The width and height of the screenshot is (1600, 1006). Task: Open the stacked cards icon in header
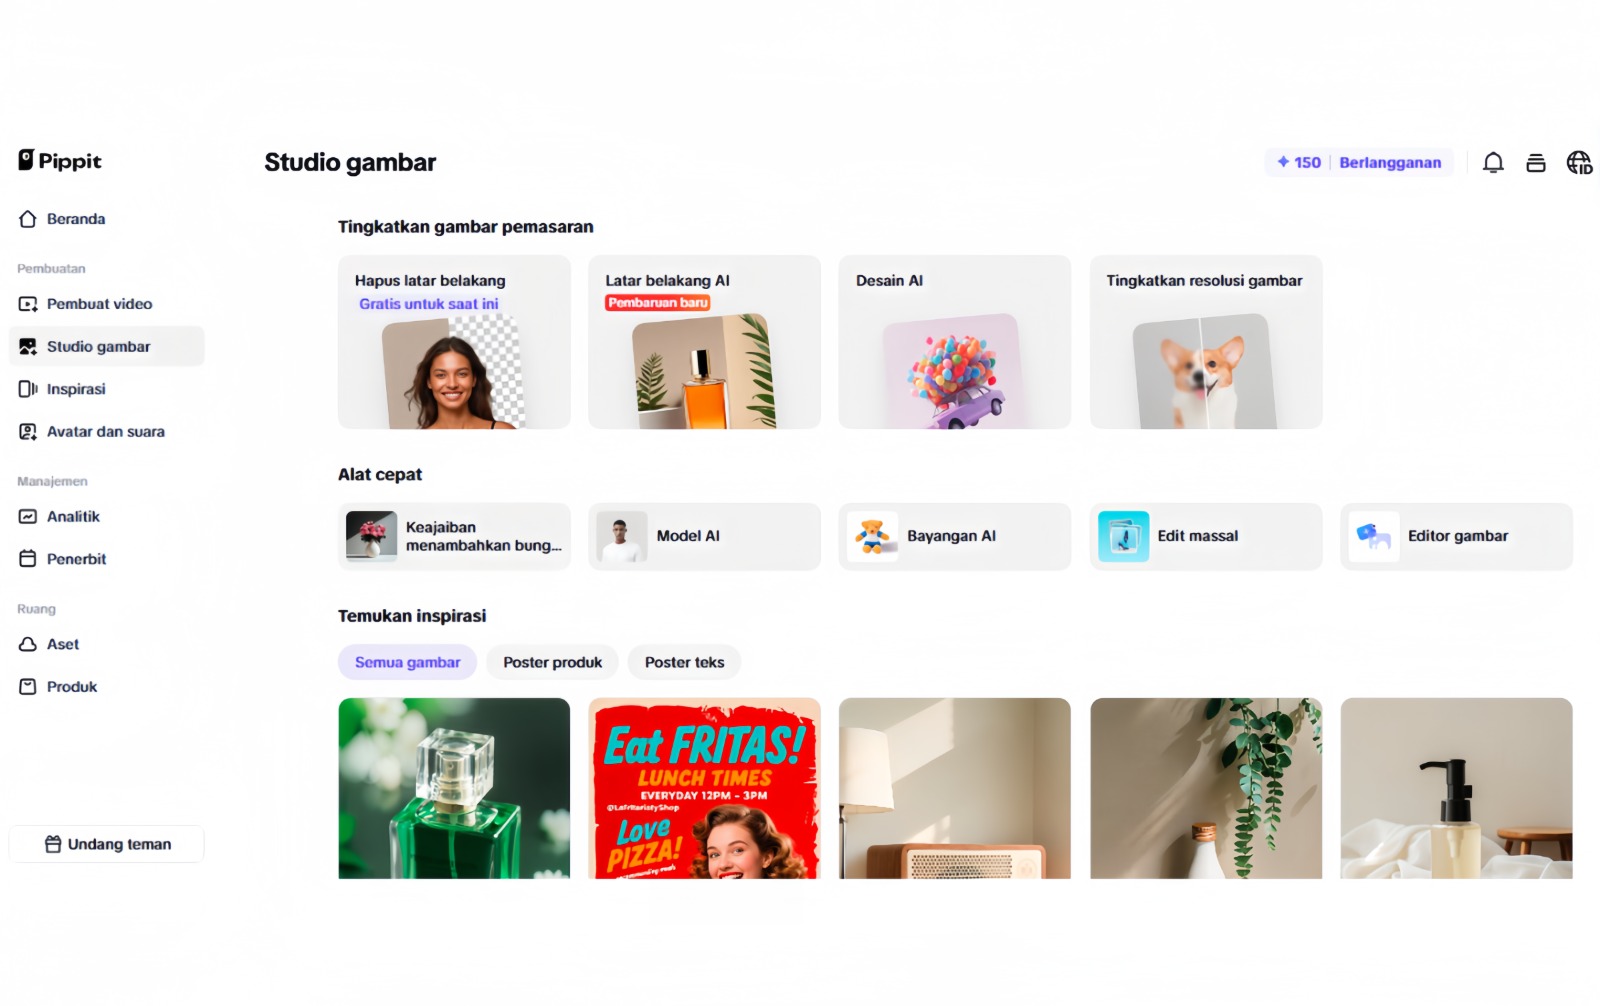point(1536,163)
